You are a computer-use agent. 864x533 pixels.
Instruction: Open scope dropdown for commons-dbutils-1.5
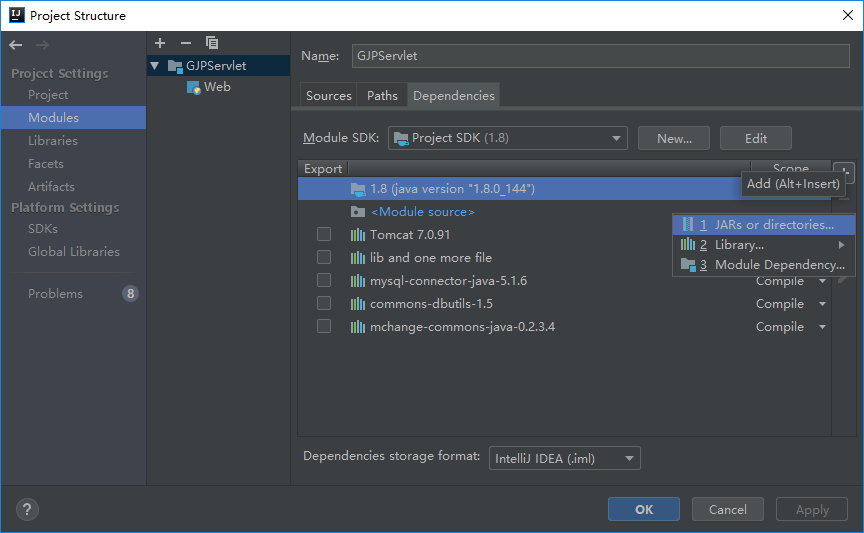pyautogui.click(x=822, y=304)
